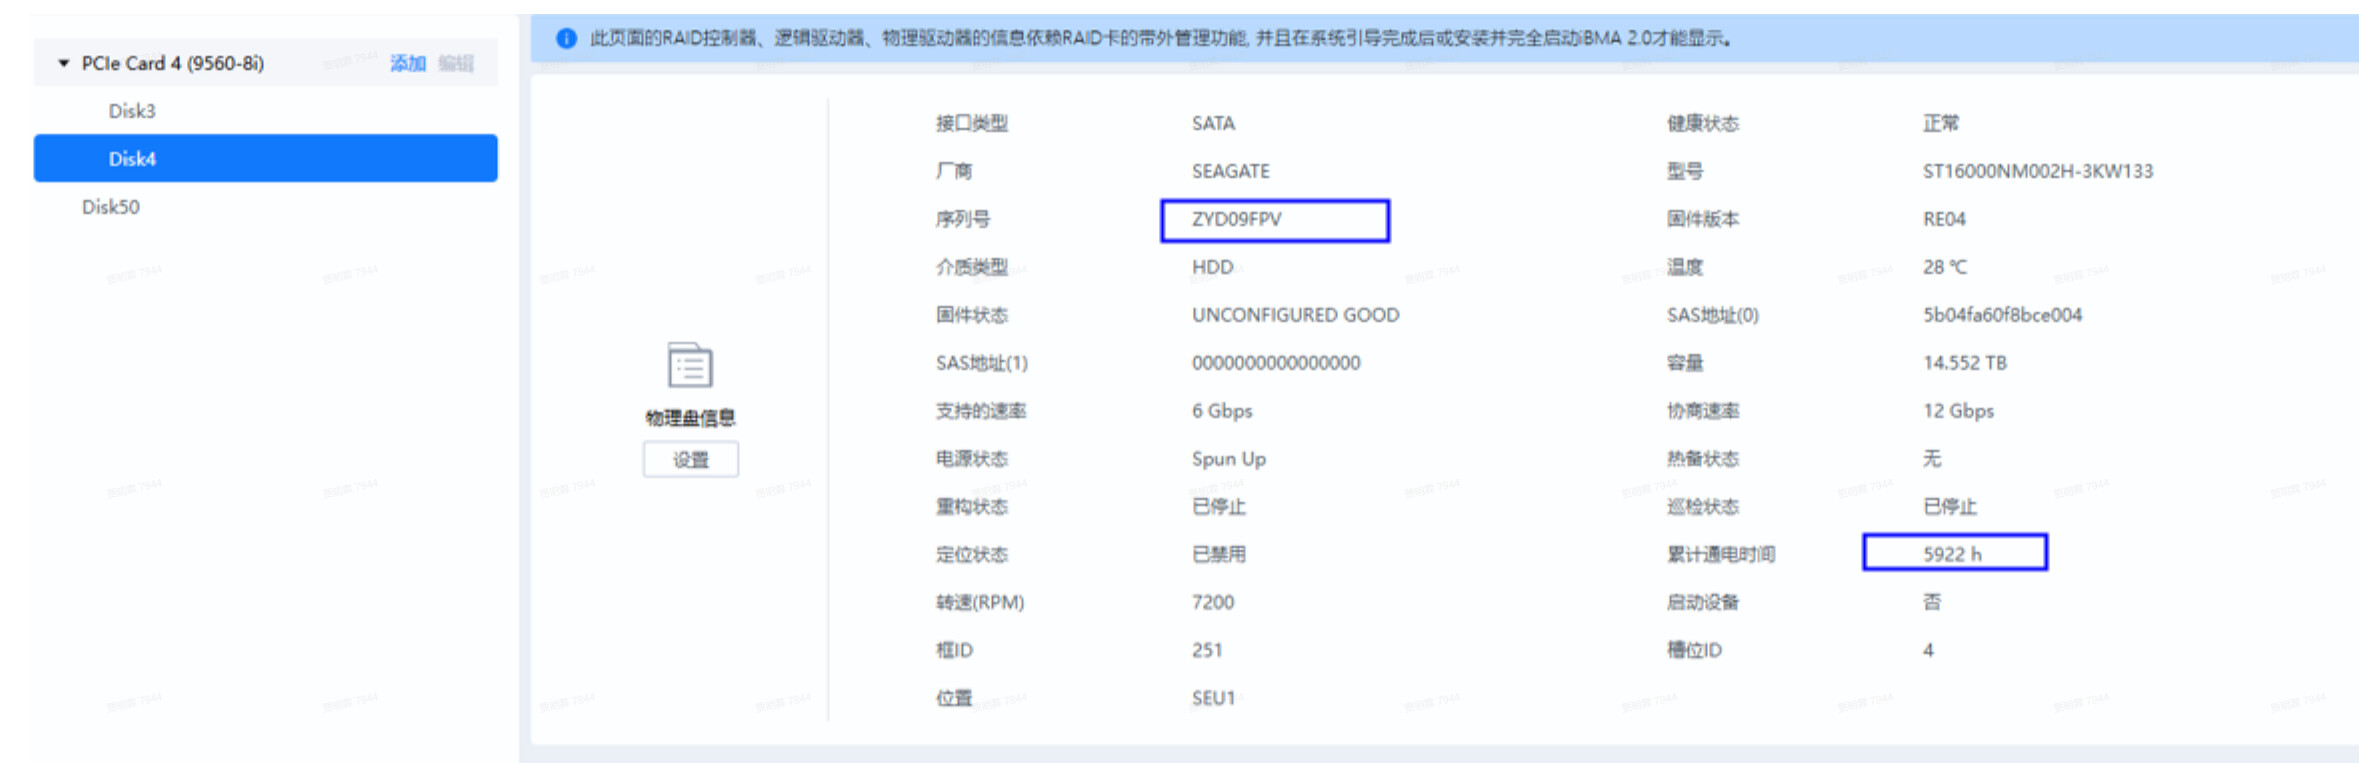This screenshot has height=763, width=2359.
Task: Click the model ST16000NM002H-3KW133 text
Action: pos(2037,171)
